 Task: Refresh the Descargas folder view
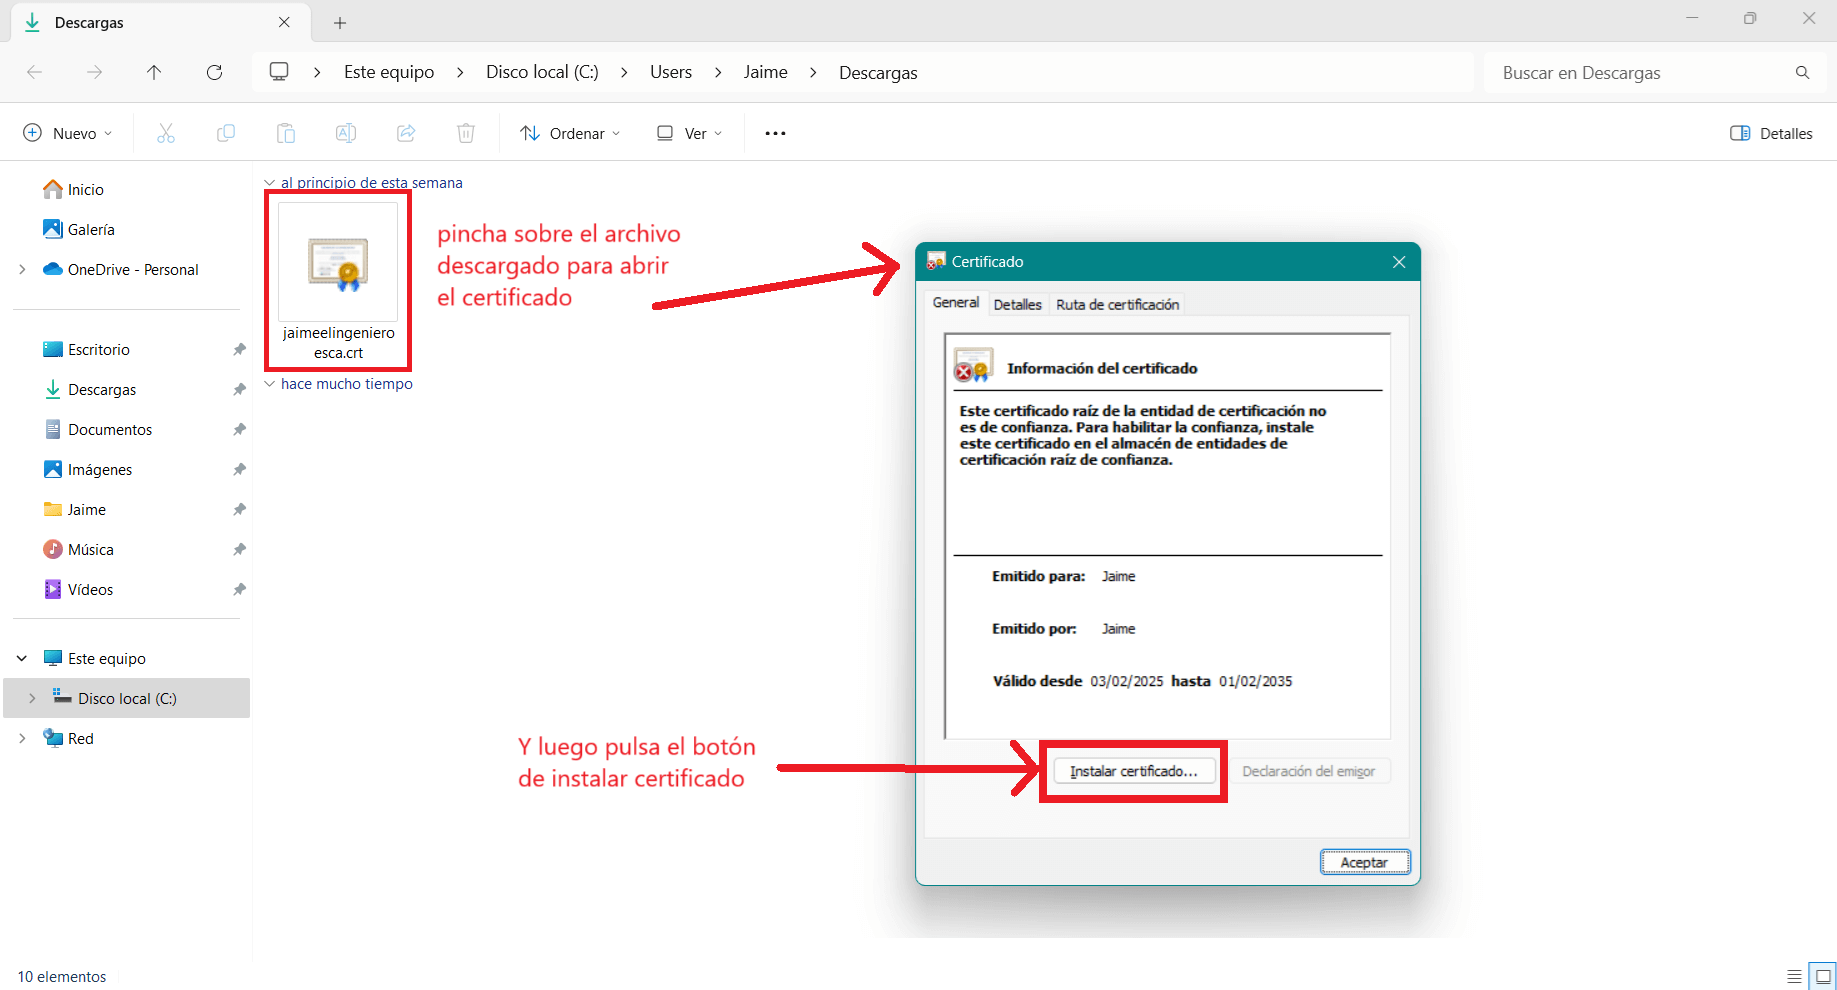coord(215,72)
